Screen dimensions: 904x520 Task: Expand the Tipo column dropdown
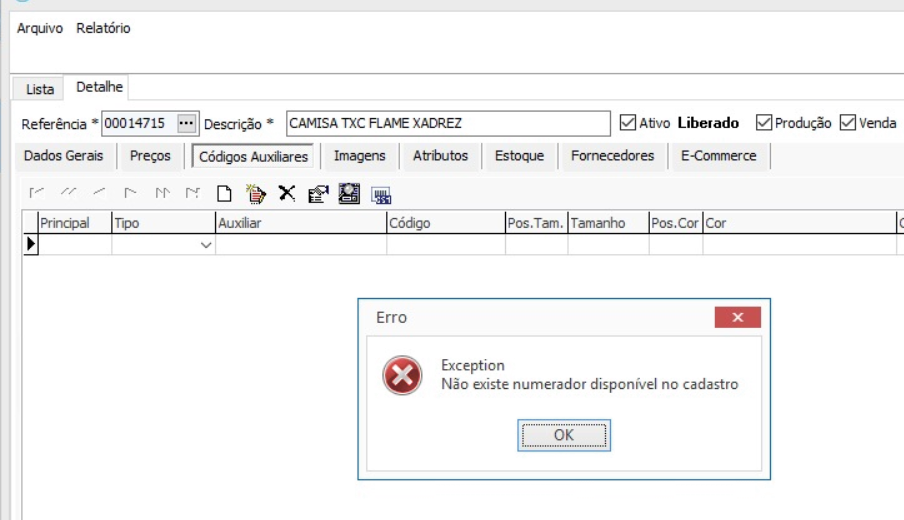pos(206,245)
